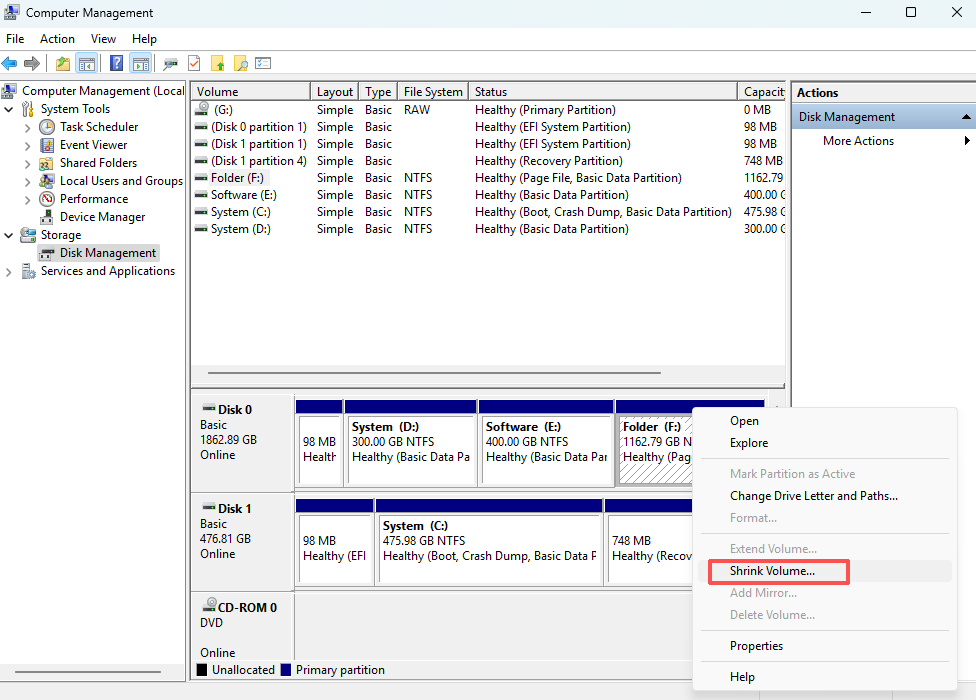Click the Device Manager icon

[x=47, y=217]
